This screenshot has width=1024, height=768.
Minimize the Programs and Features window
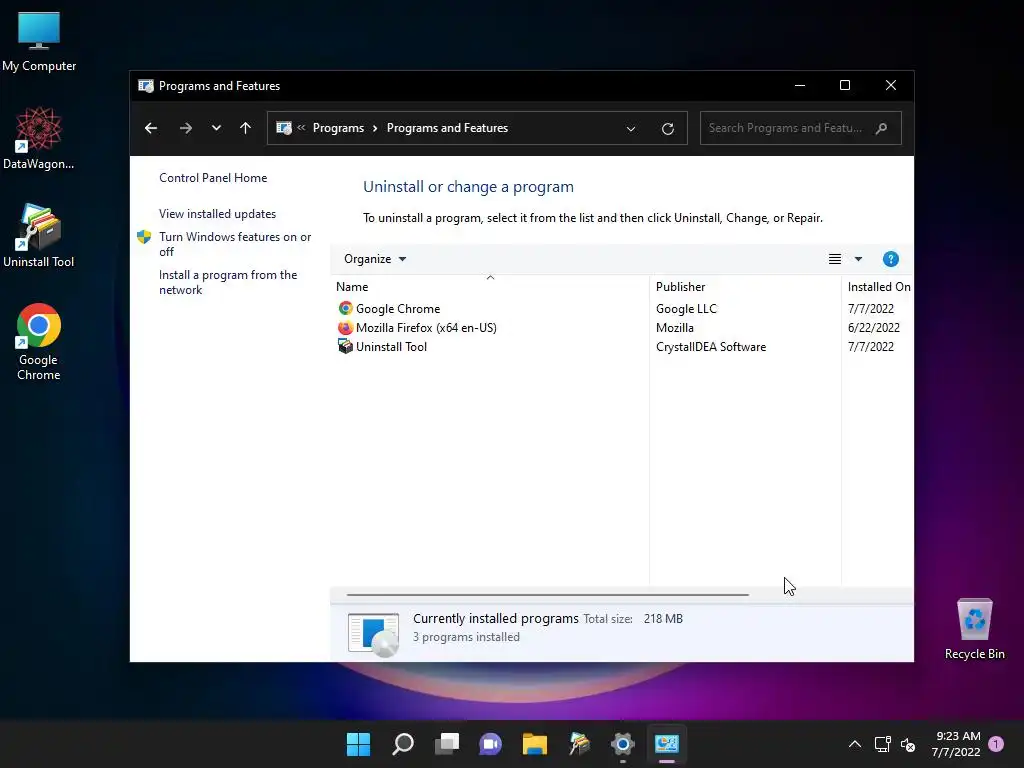pos(799,86)
